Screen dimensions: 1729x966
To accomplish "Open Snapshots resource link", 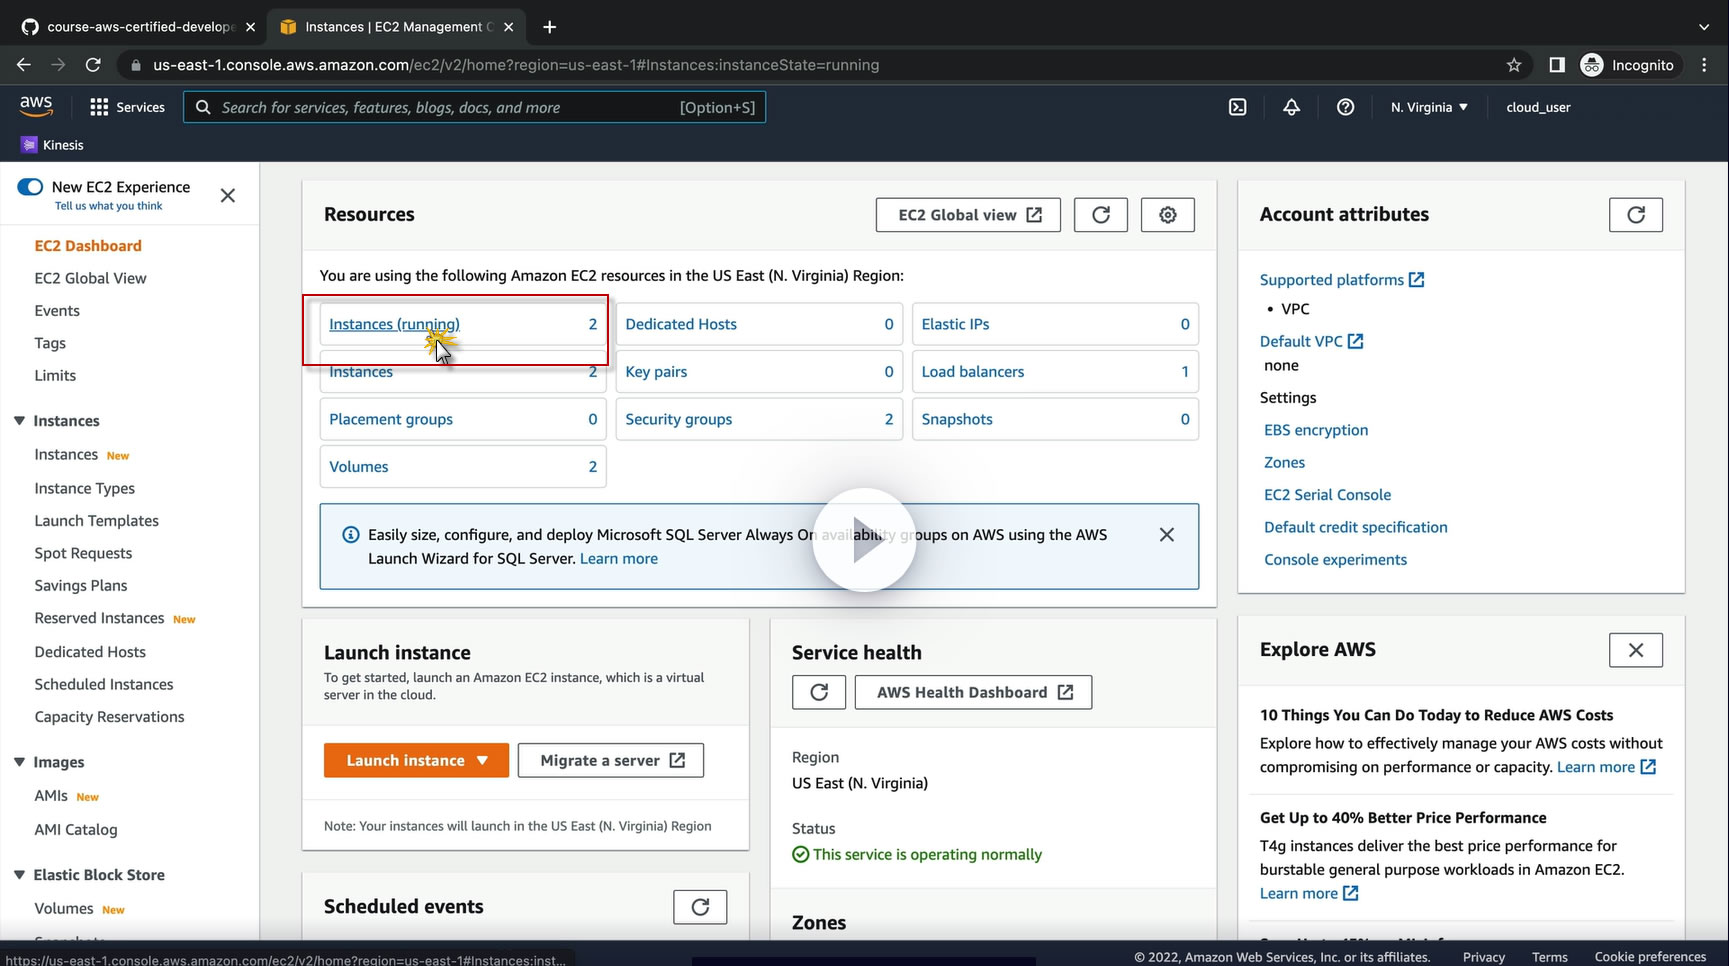I will [x=957, y=419].
